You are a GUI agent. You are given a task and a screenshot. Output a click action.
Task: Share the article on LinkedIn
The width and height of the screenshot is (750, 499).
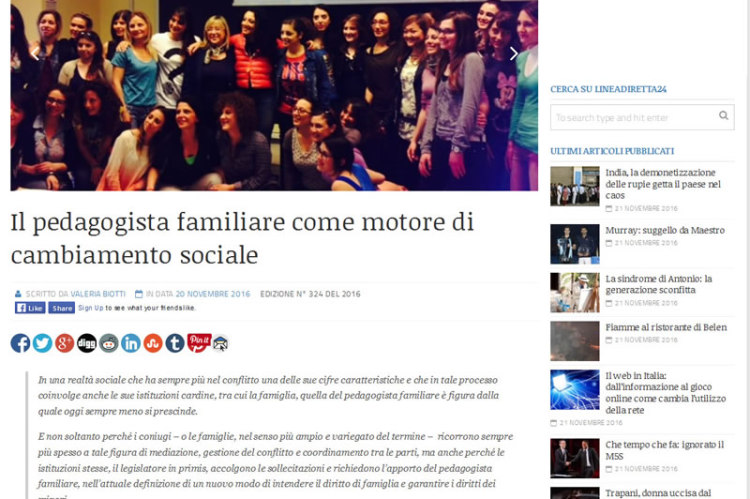131,343
